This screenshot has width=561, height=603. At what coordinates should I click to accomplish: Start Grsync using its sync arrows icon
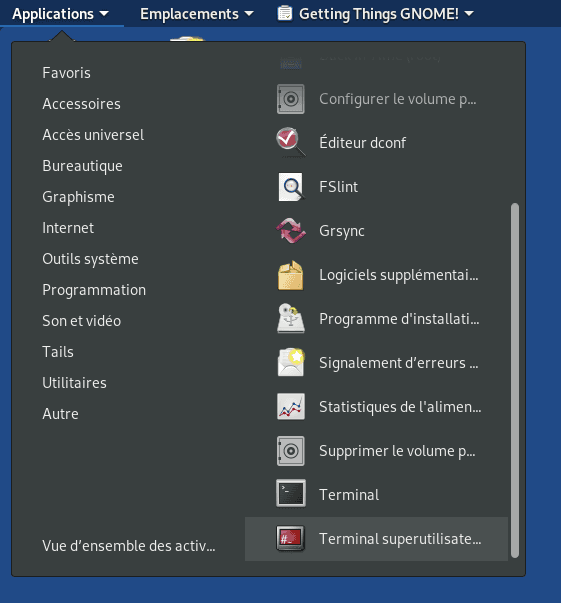coord(291,231)
